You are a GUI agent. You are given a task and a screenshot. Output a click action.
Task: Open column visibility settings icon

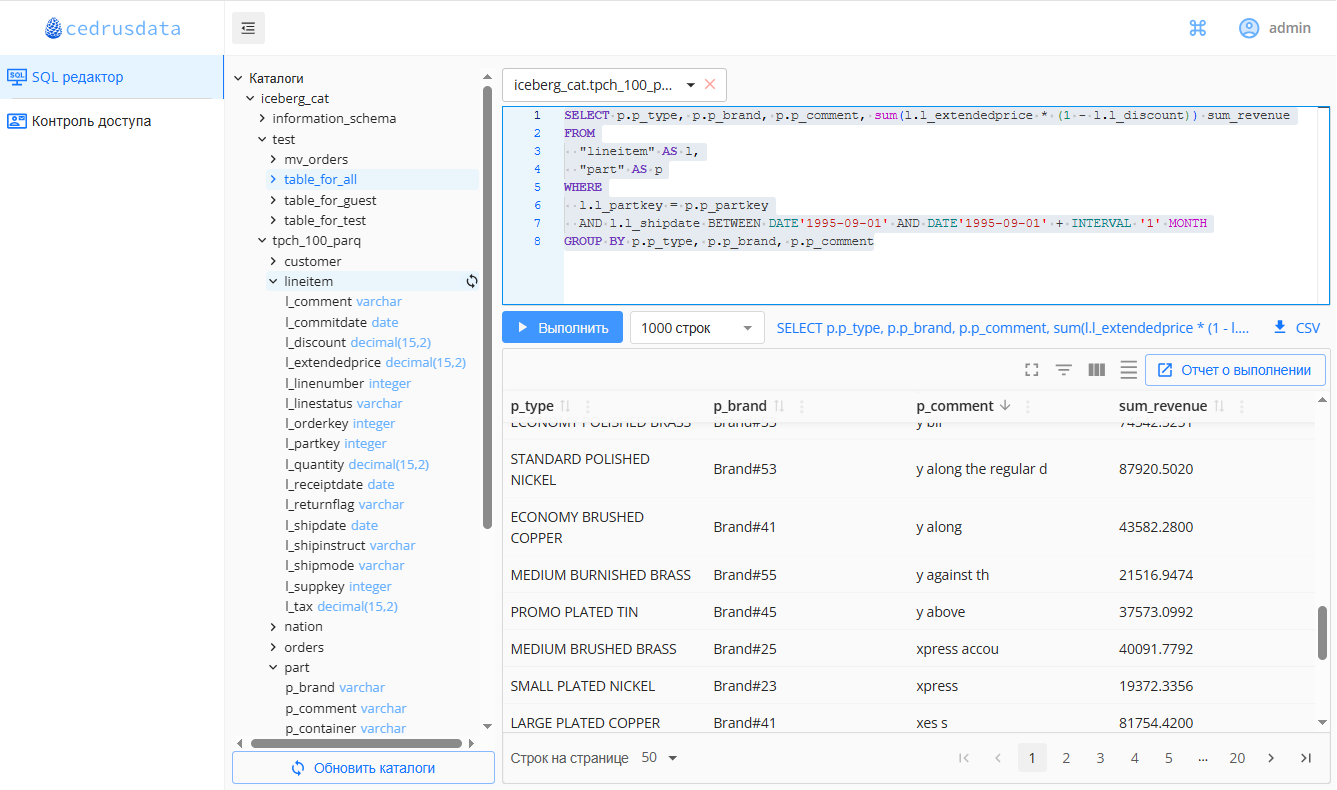(1096, 370)
